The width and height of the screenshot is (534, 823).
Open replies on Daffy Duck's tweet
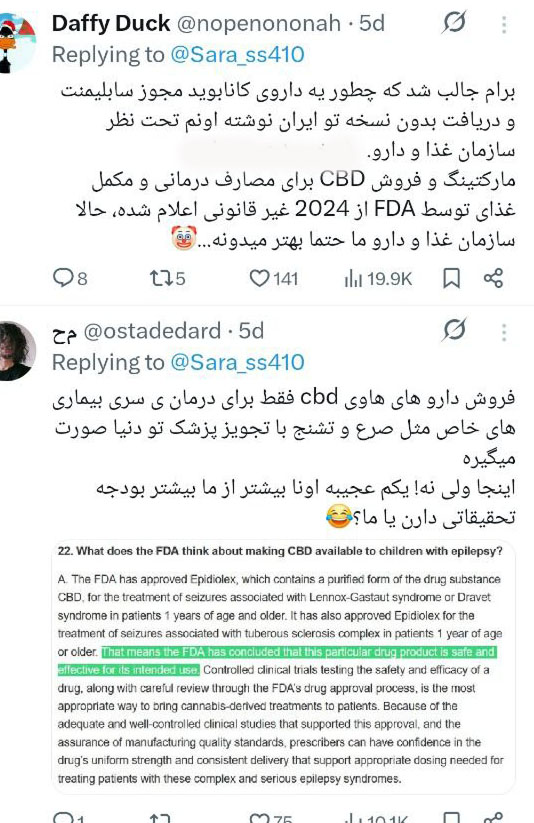(x=70, y=278)
